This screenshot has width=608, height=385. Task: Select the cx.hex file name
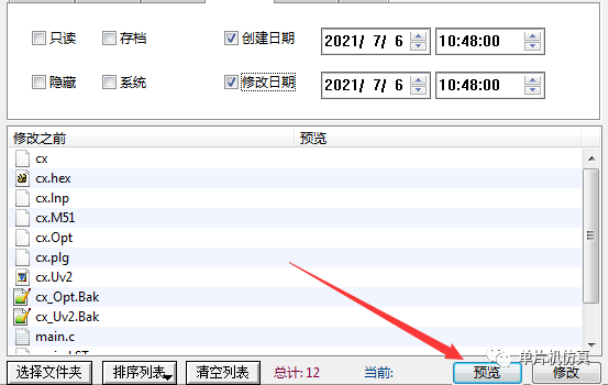[x=53, y=178]
